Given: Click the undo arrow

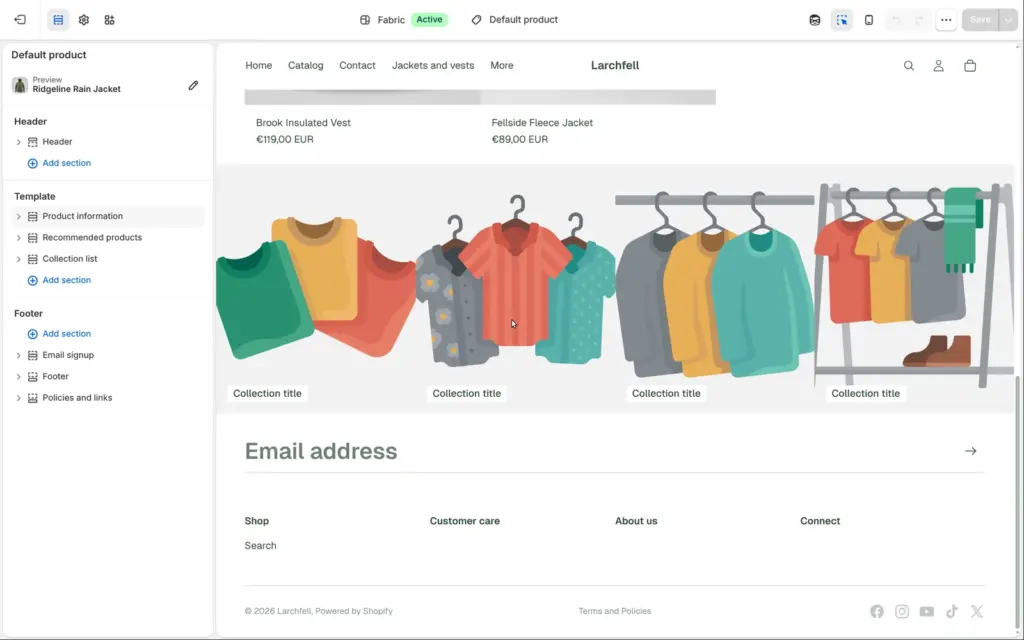Looking at the screenshot, I should [895, 20].
